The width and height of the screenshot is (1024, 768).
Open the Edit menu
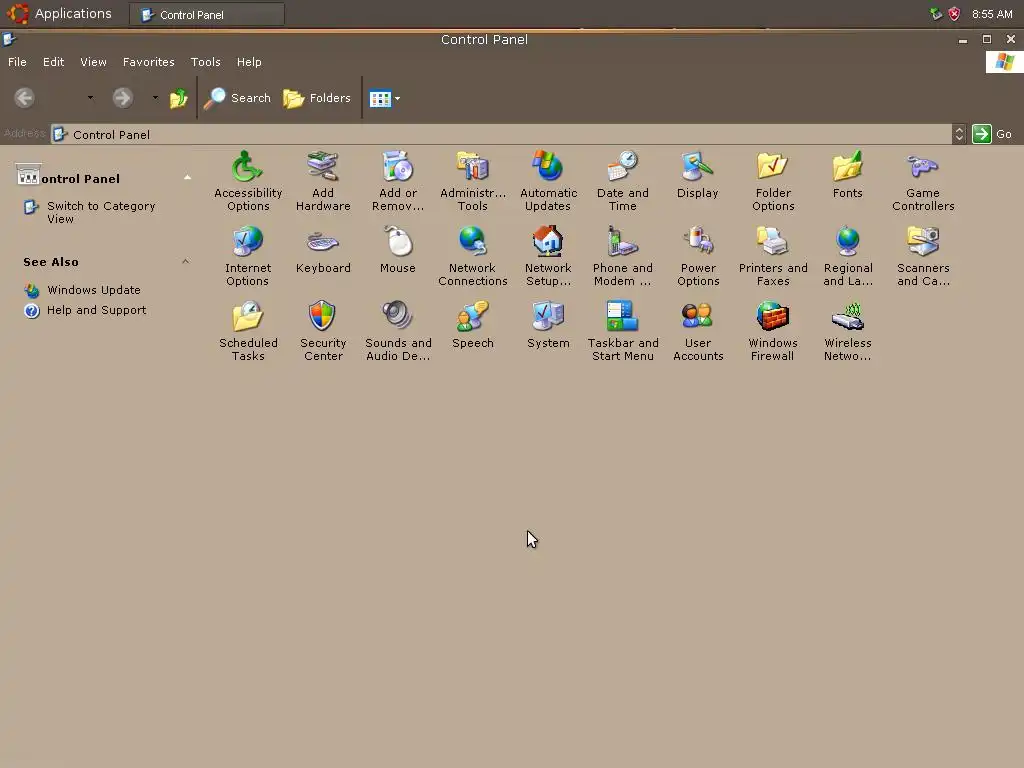pos(54,62)
